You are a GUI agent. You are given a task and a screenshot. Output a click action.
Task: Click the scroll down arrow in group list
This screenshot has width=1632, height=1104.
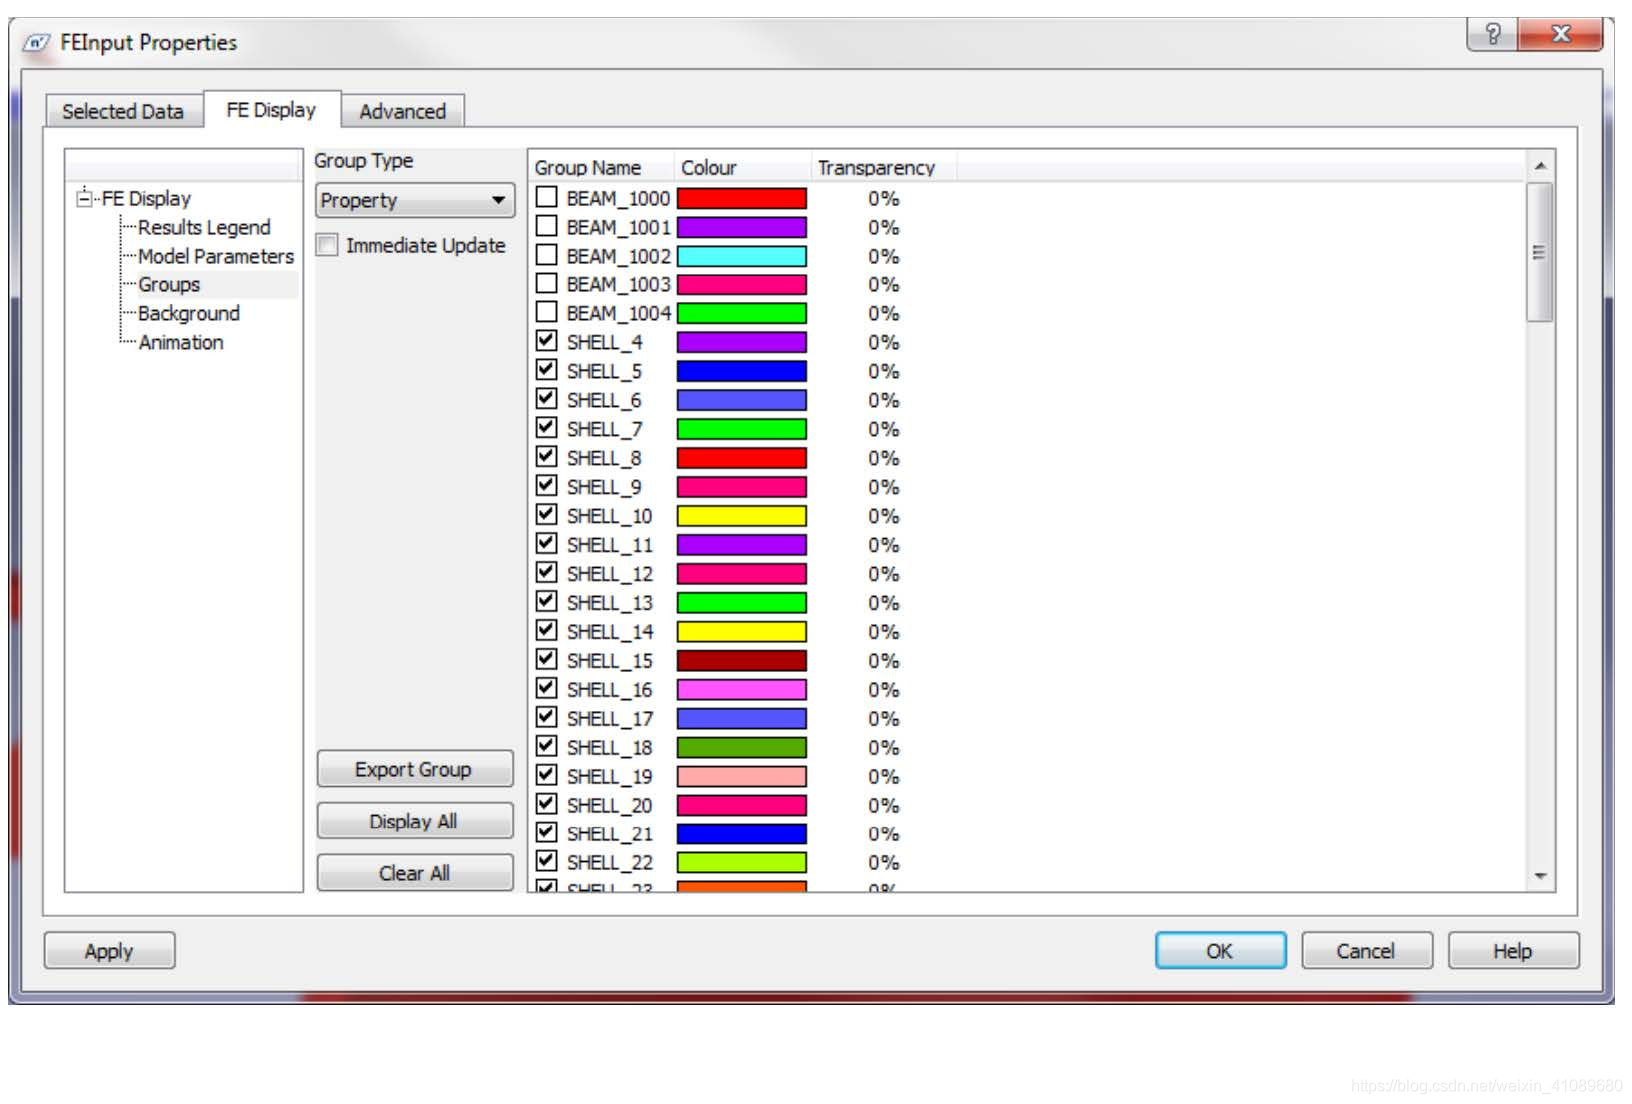1540,876
